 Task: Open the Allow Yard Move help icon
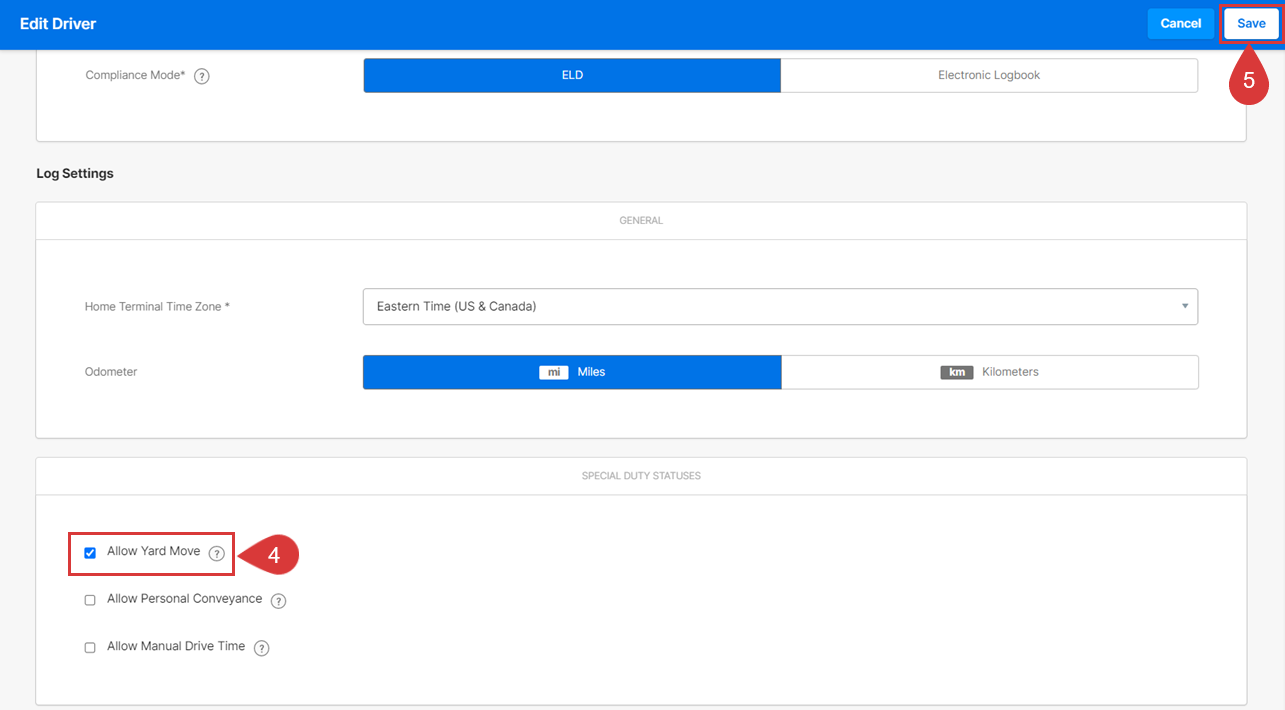[217, 553]
